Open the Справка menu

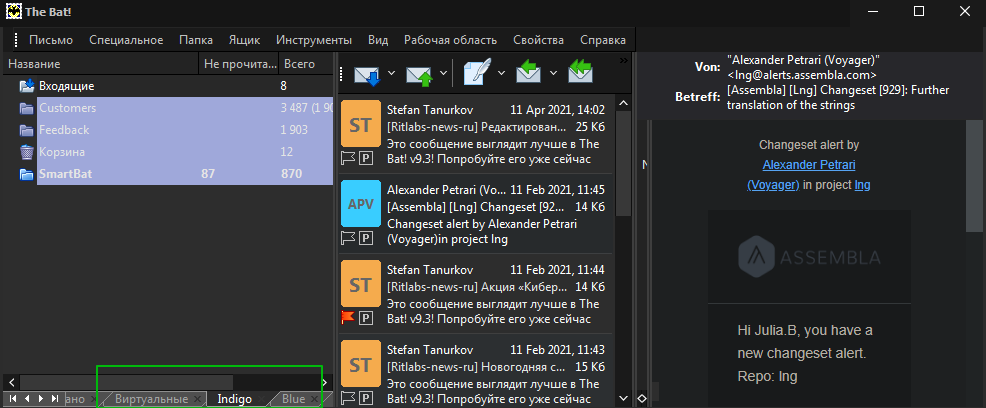[x=603, y=40]
